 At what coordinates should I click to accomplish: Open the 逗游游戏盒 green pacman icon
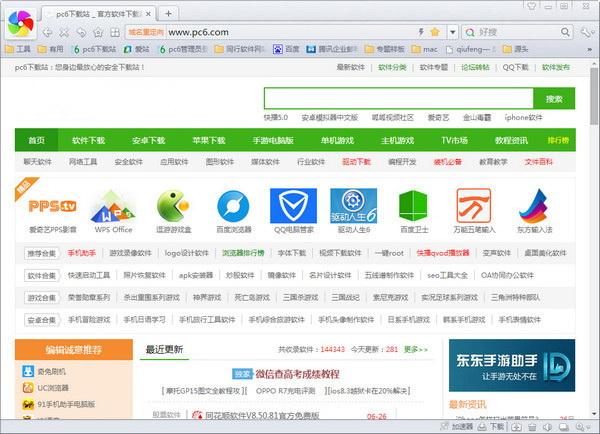(x=173, y=206)
